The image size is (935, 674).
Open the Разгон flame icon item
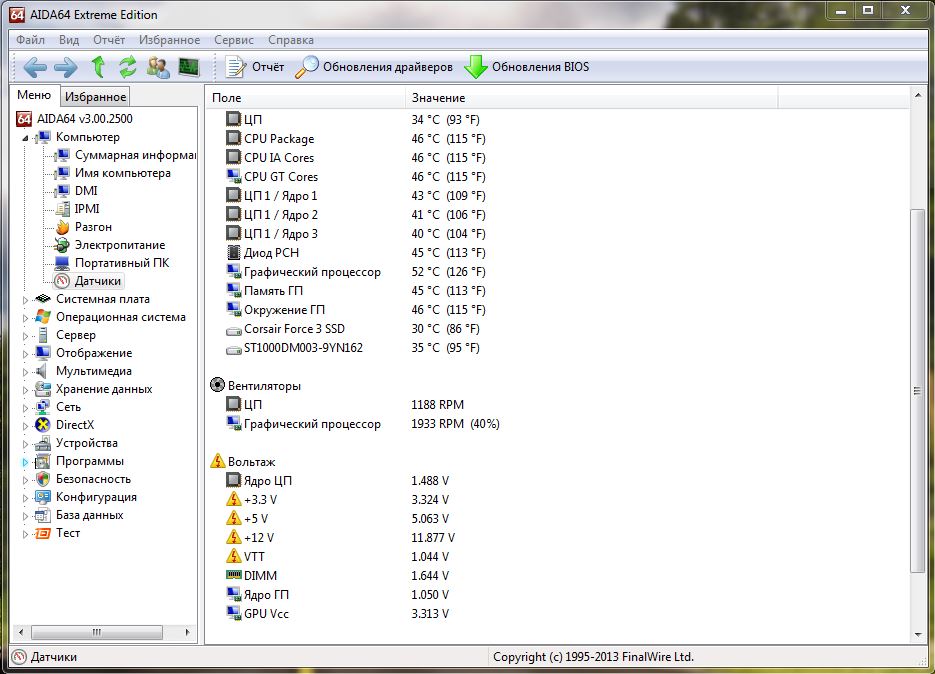point(63,227)
